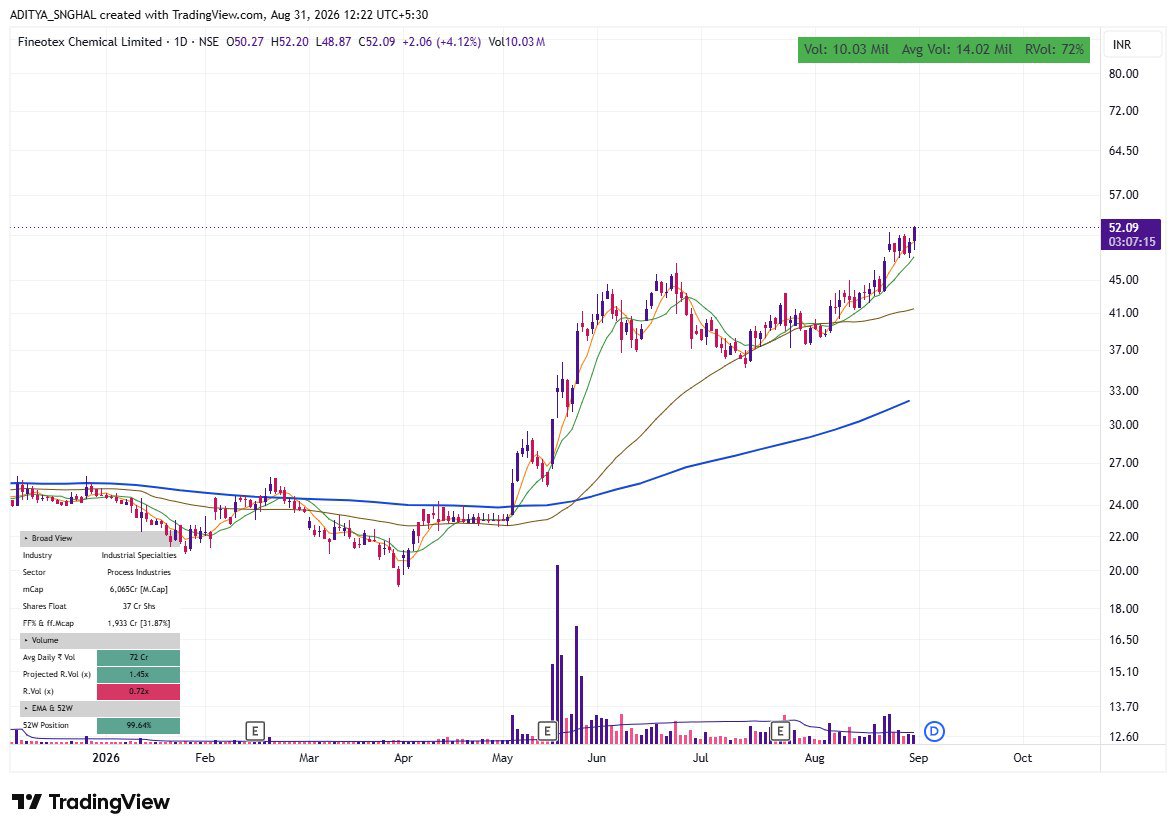The width and height of the screenshot is (1176, 832).
Task: Click the 64.50 price axis label
Action: (x=1124, y=151)
